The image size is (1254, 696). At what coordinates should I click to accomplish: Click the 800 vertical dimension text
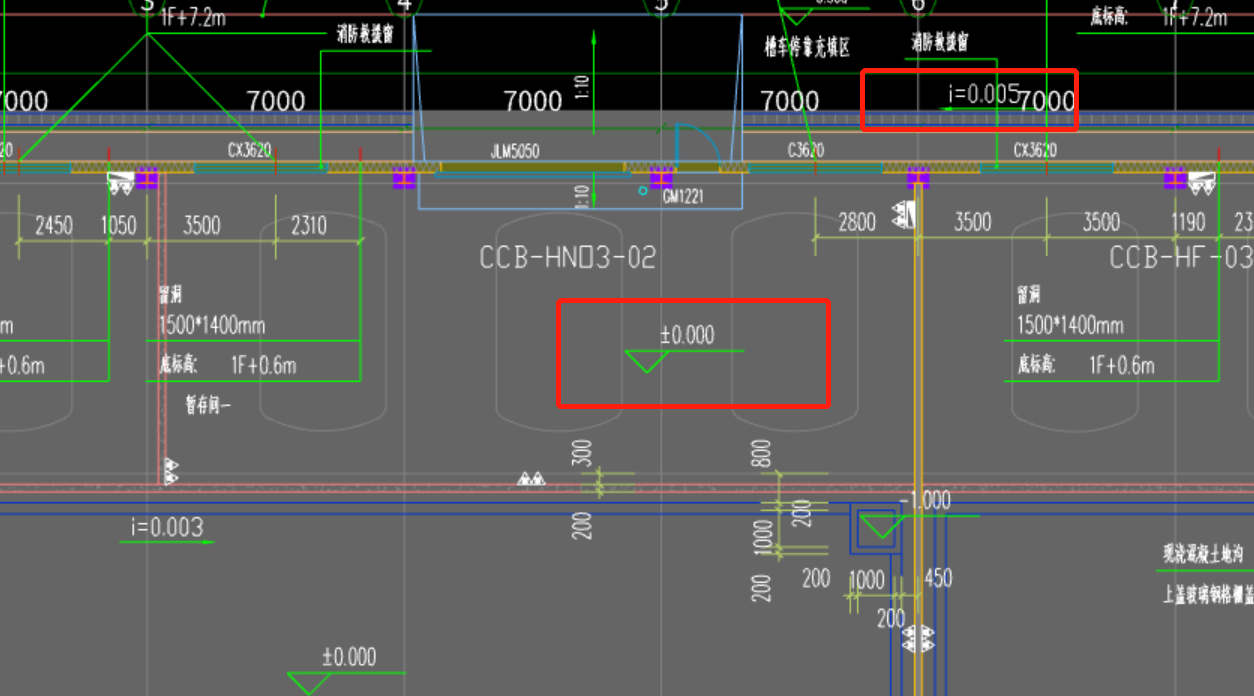point(762,455)
